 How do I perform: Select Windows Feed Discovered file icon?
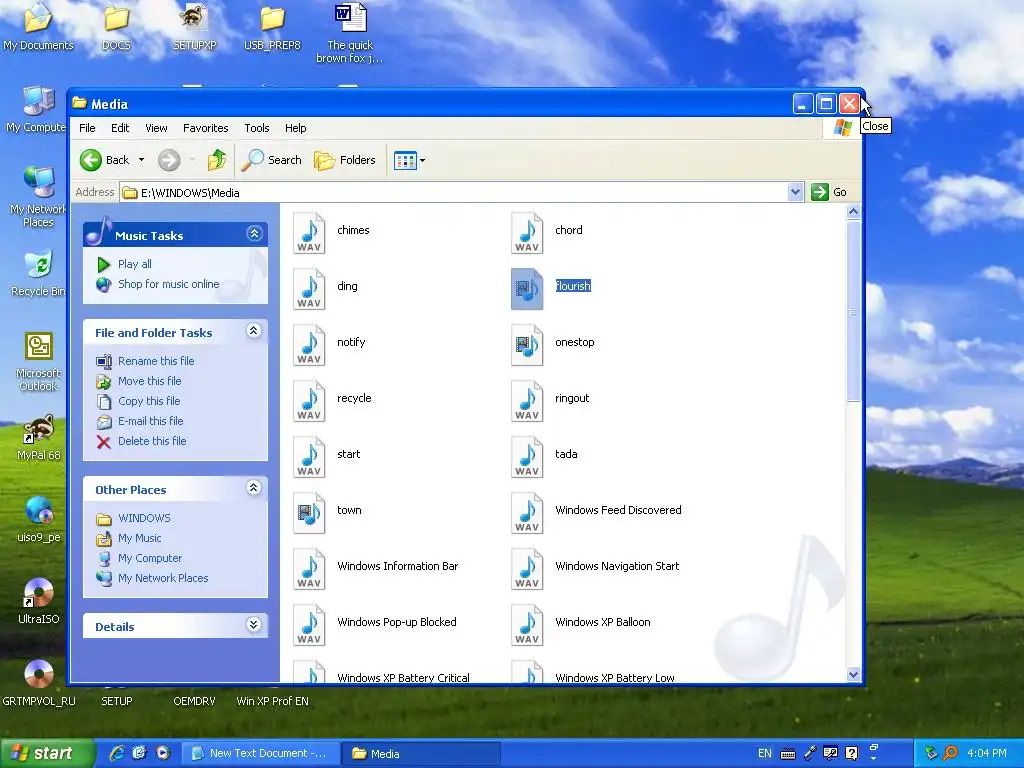coord(527,513)
